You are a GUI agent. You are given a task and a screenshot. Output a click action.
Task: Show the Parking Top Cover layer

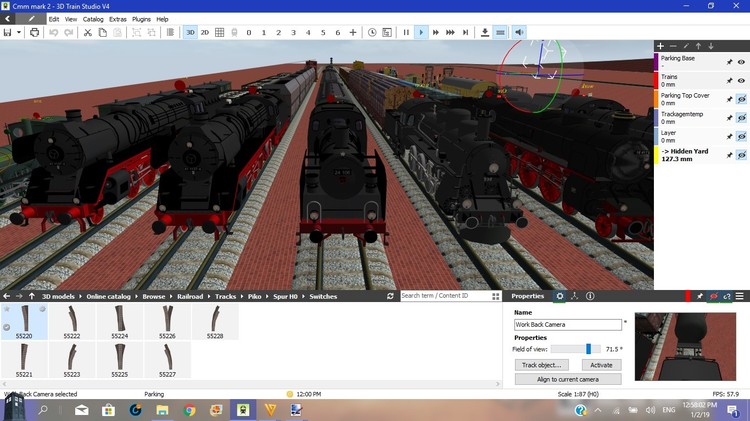point(741,100)
